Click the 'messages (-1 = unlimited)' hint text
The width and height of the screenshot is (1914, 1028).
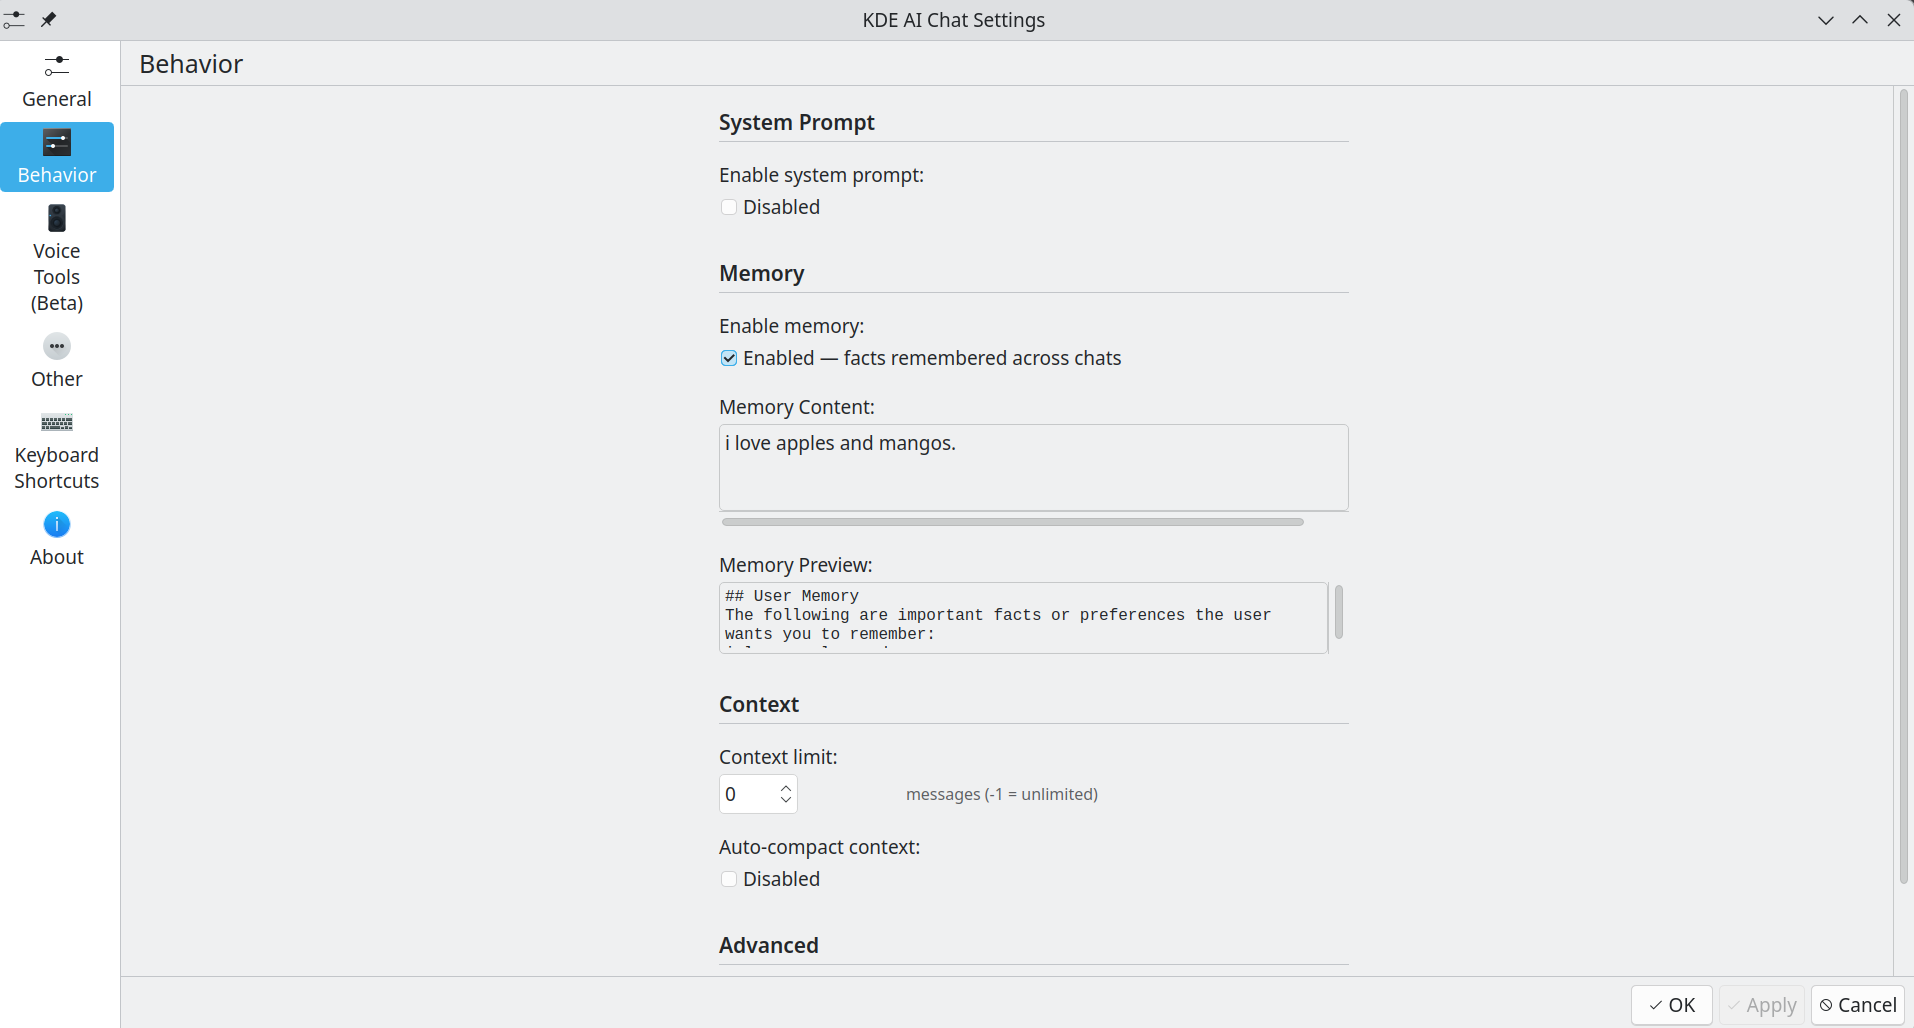pyautogui.click(x=1002, y=794)
